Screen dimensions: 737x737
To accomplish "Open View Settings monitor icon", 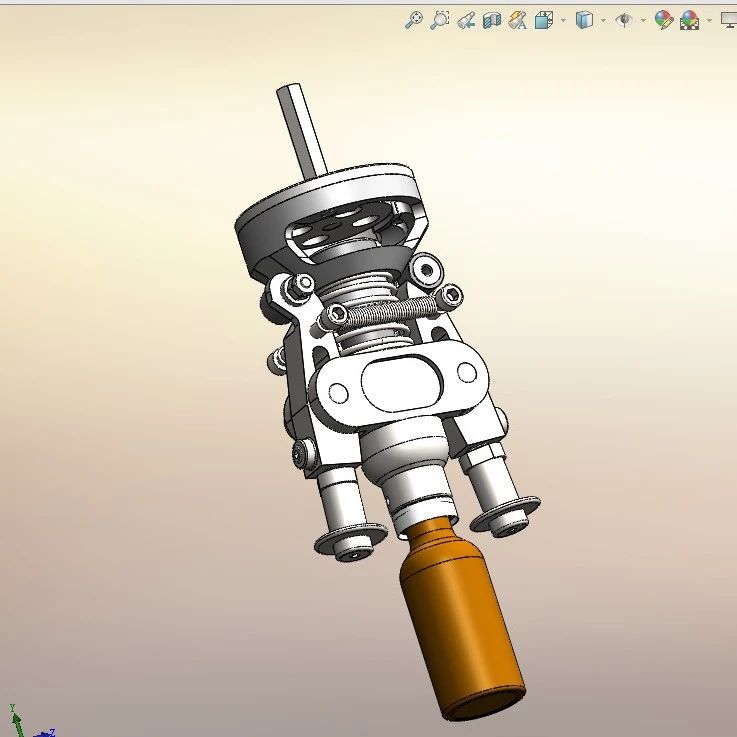I will click(x=729, y=21).
